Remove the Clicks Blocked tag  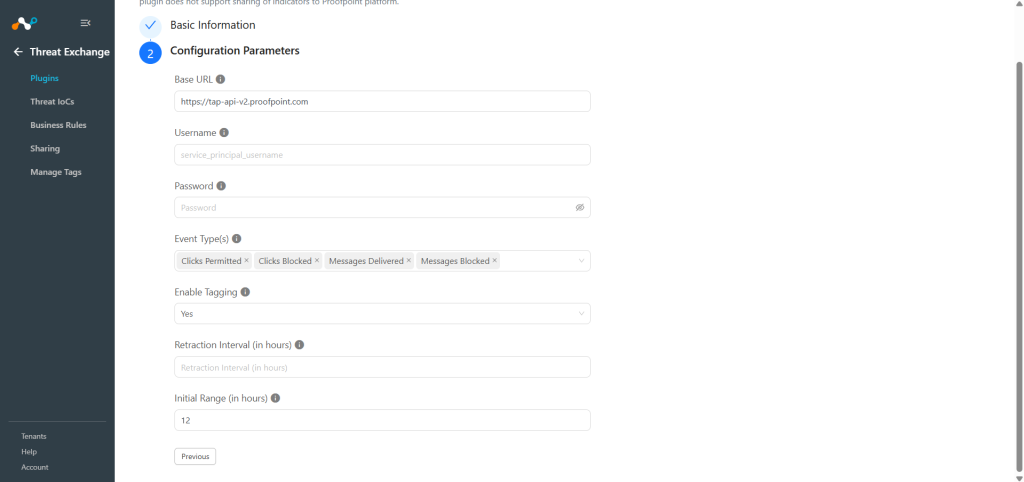(x=317, y=261)
